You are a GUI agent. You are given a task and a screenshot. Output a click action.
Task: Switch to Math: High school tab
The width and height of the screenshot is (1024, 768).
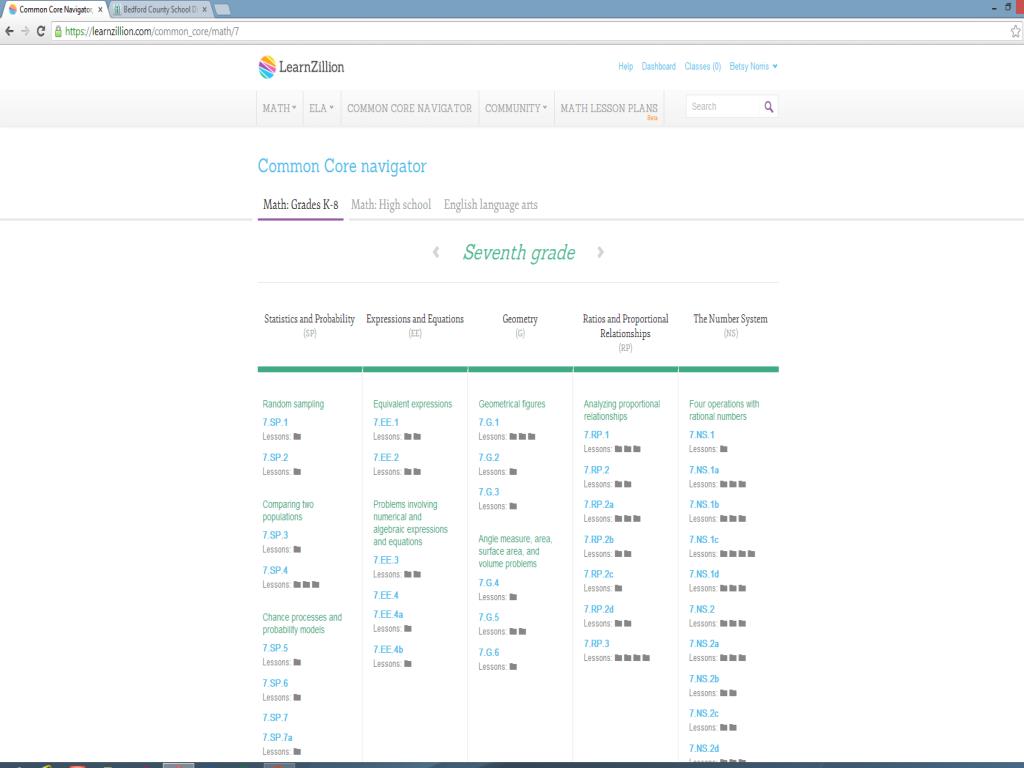click(x=391, y=204)
